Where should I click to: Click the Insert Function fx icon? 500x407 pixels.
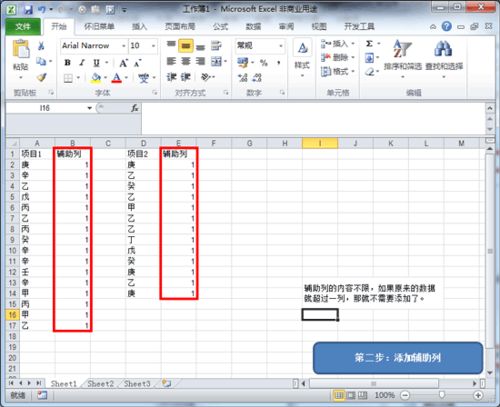pos(135,108)
